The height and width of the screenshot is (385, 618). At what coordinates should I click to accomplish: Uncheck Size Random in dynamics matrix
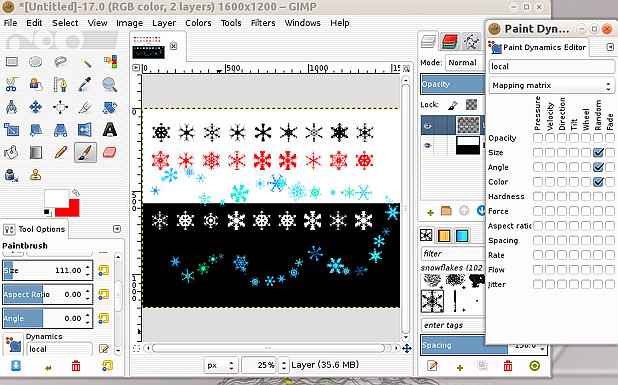598,153
